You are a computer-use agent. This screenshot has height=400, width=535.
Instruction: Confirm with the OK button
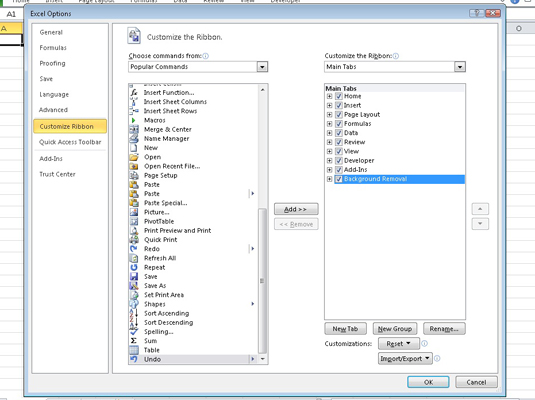(x=428, y=382)
